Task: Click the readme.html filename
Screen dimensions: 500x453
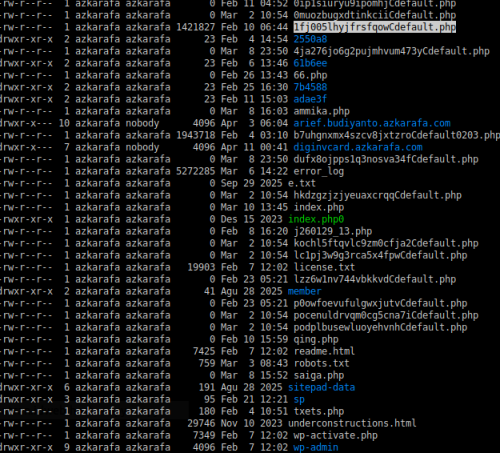Action: [324, 351]
